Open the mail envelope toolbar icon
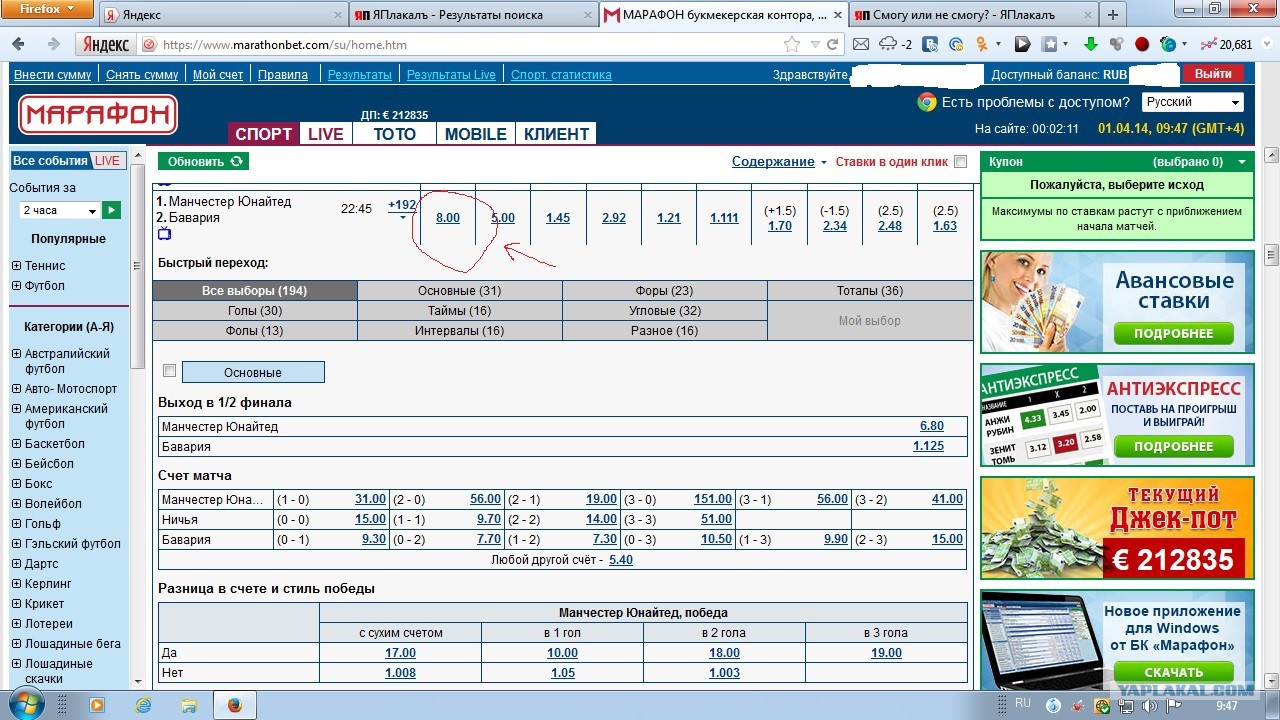The image size is (1280, 720). (861, 44)
